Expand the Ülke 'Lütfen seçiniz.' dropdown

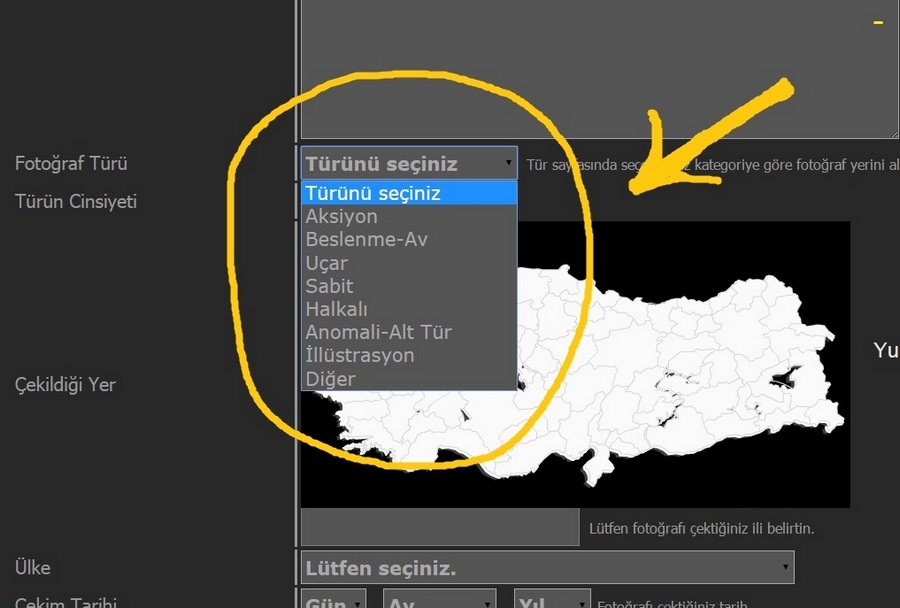(547, 568)
